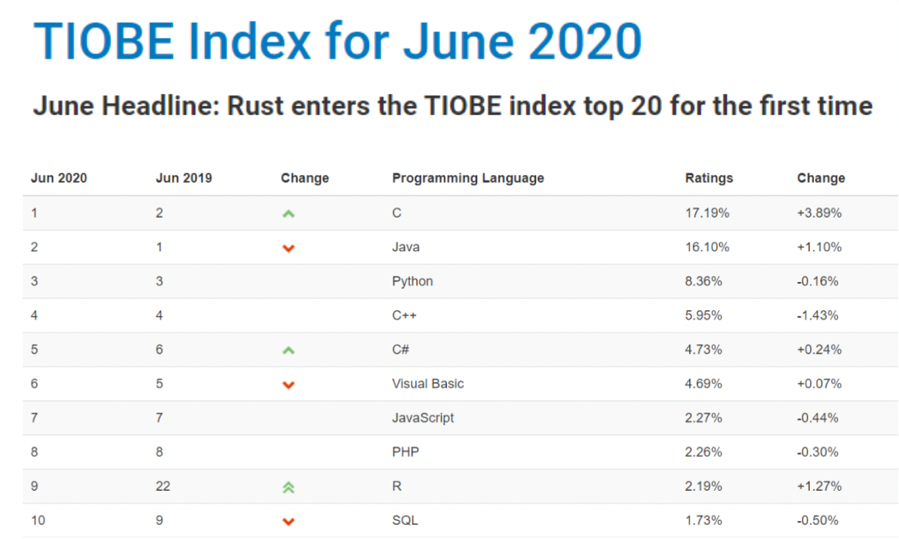The width and height of the screenshot is (899, 539).
Task: Click the +0.24% change value
Action: pyautogui.click(x=819, y=350)
